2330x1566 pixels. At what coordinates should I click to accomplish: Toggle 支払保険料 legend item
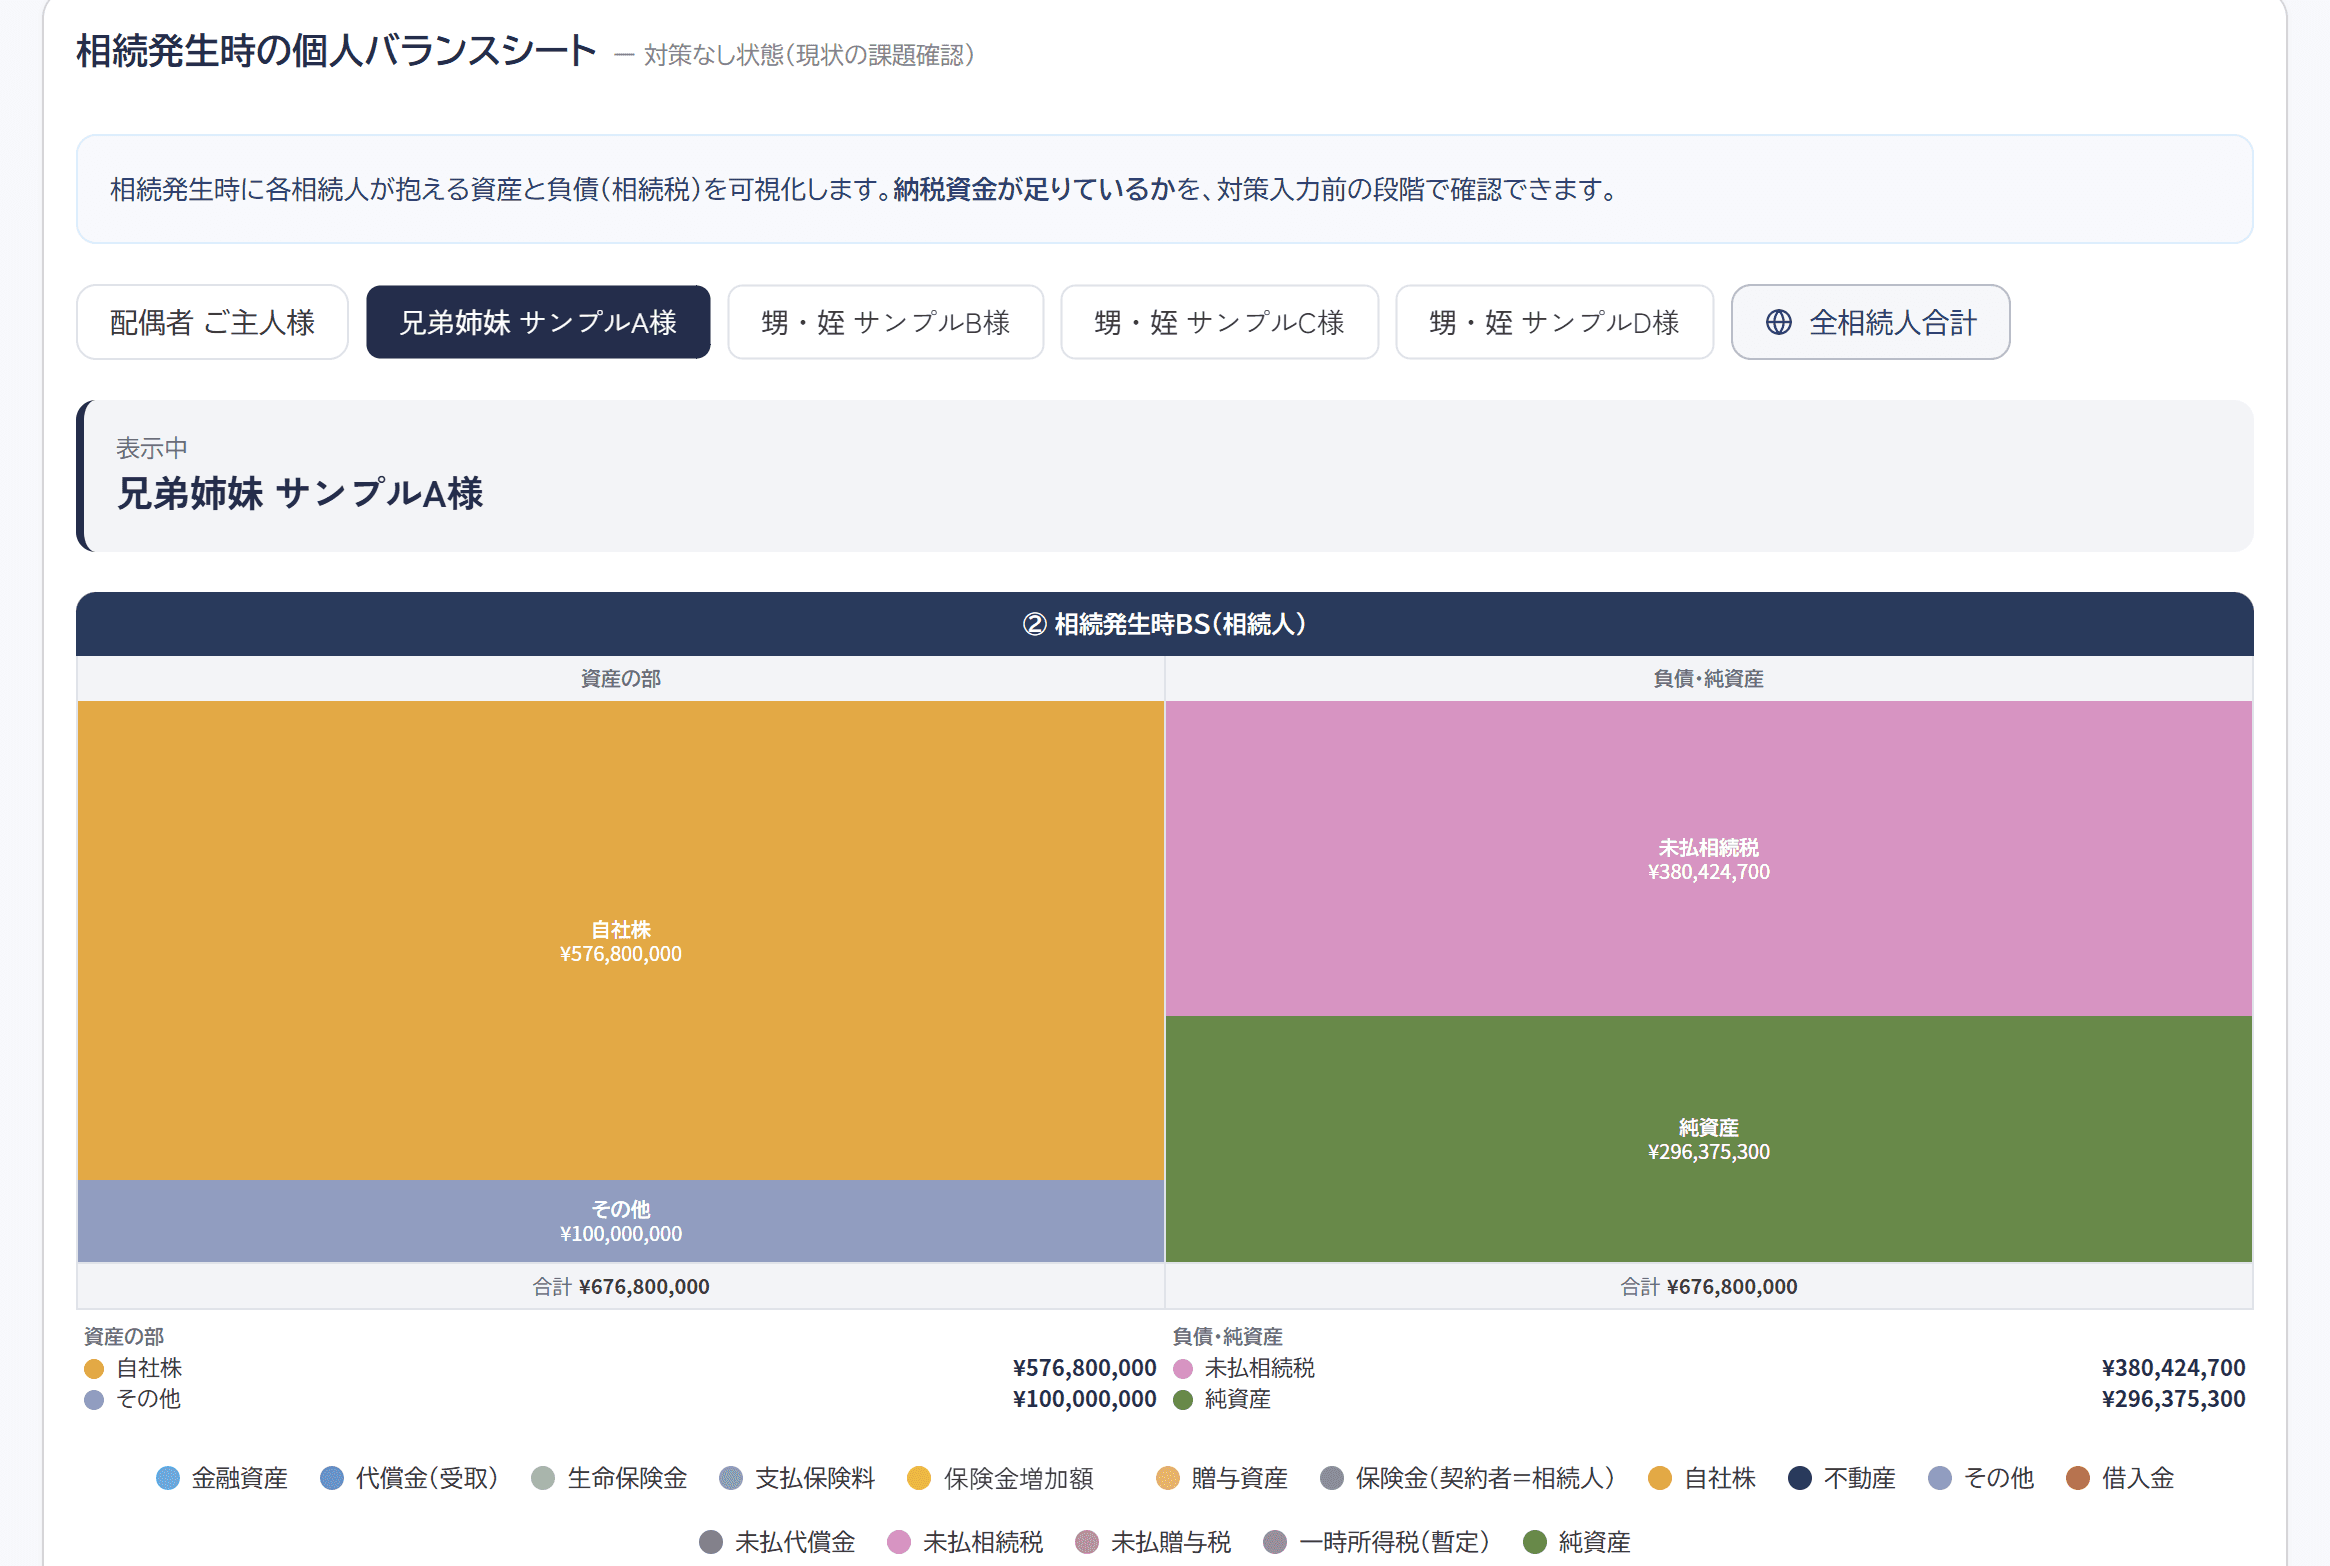coord(797,1478)
